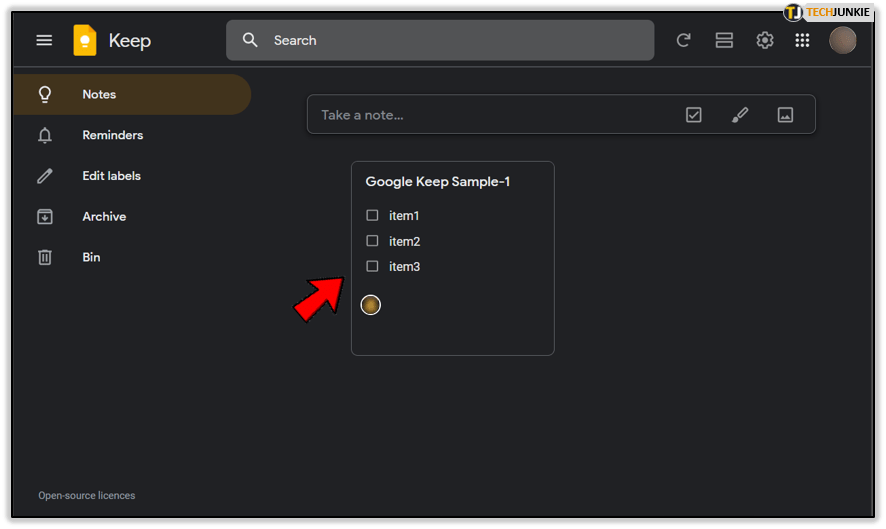Viewport: 886px width, 529px height.
Task: Check the item1 checkbox
Action: (x=372, y=215)
